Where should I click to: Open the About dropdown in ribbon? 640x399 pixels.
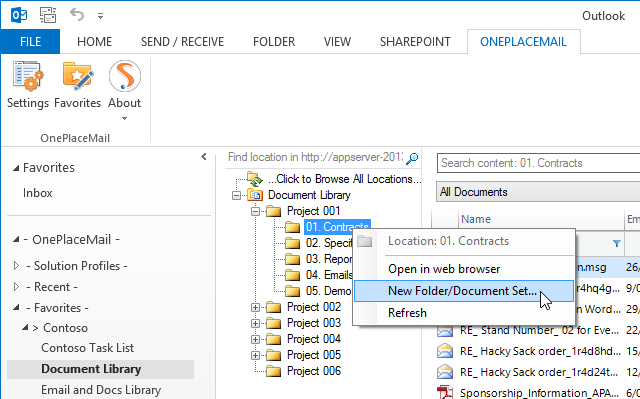click(124, 91)
